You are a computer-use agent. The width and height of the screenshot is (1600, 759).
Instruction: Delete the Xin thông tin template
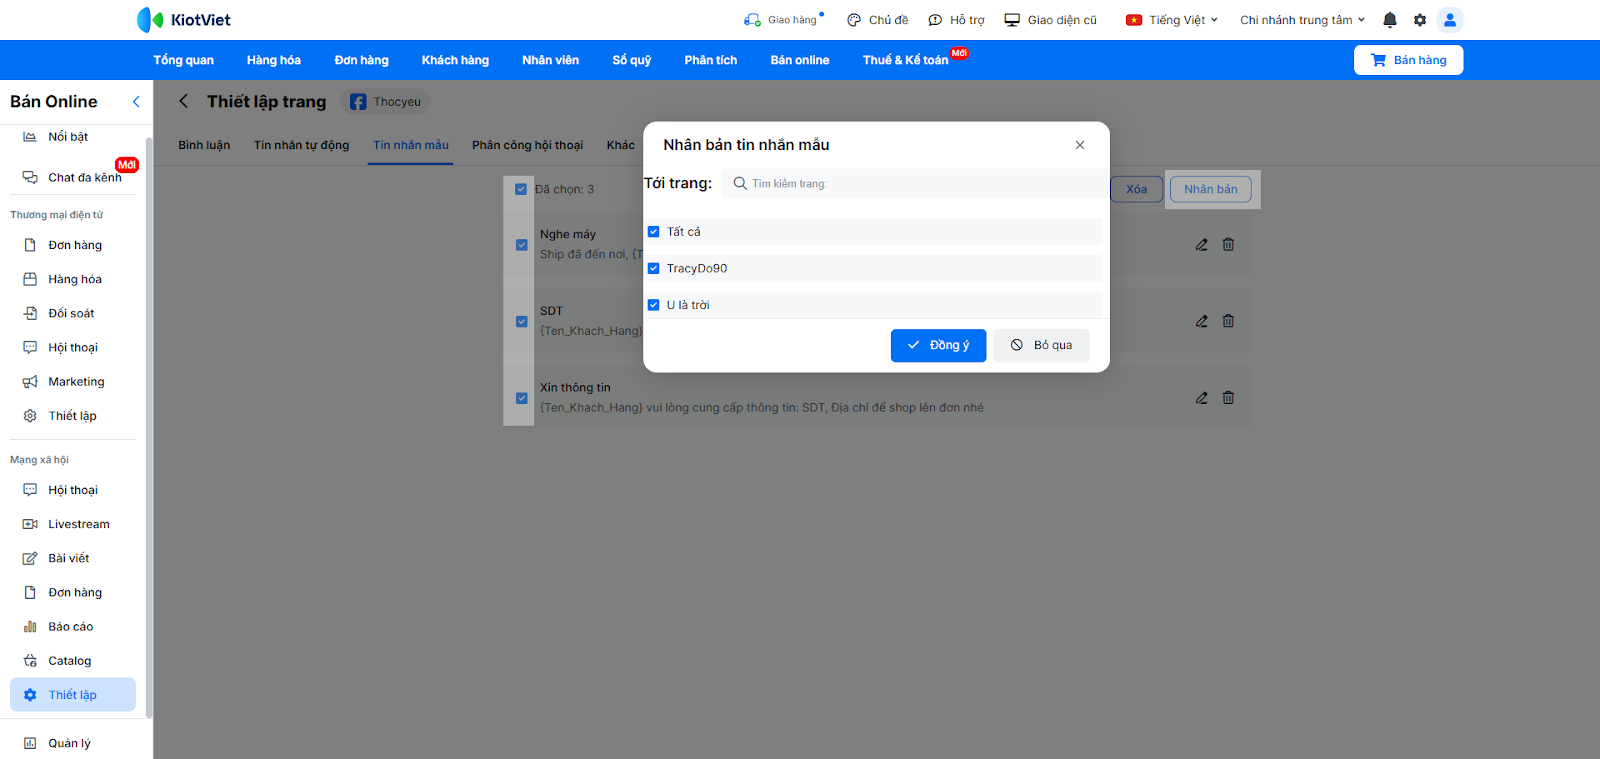(x=1229, y=398)
